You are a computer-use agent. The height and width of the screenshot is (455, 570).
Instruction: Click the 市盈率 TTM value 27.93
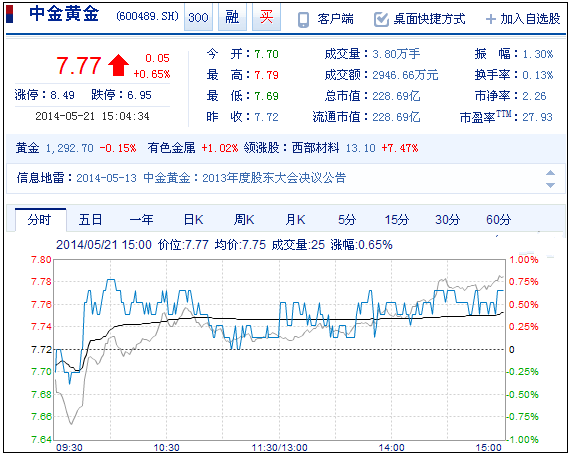click(x=537, y=117)
